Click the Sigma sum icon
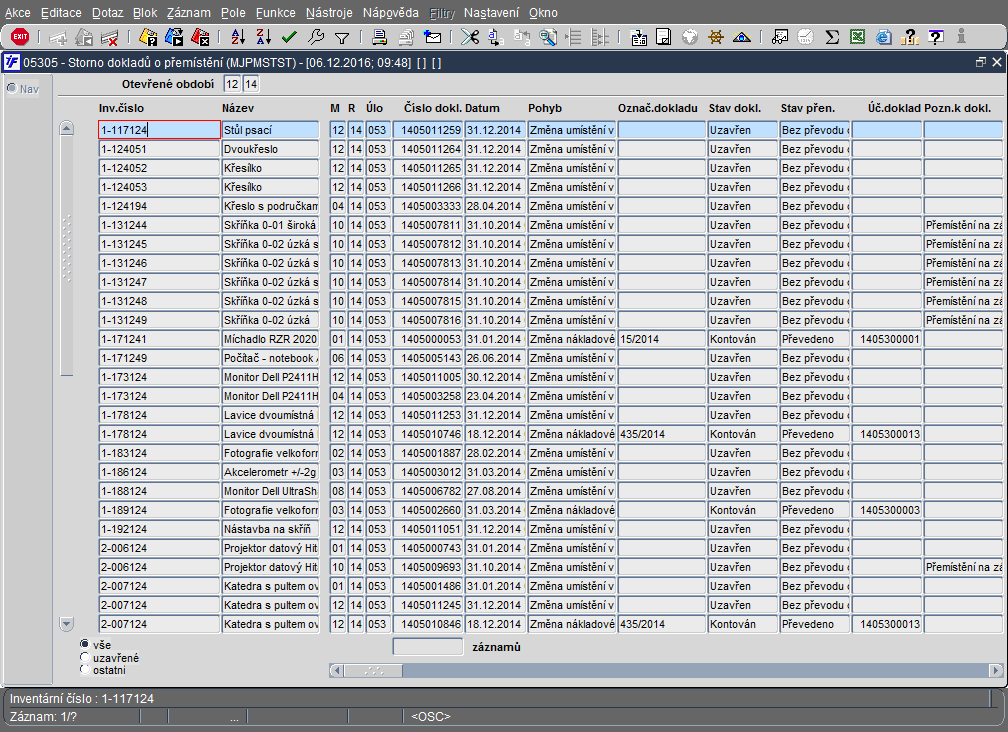1008x732 pixels. coord(832,37)
